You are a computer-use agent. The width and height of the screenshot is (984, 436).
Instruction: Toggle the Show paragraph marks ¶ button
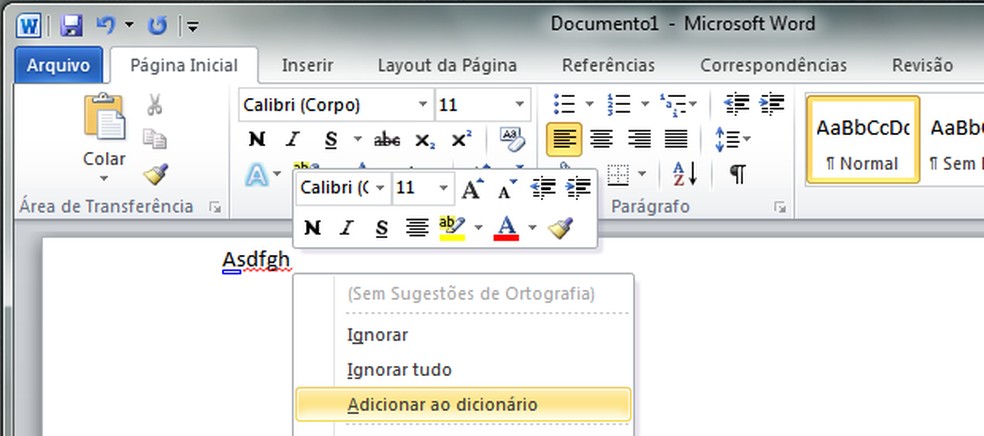tap(738, 174)
